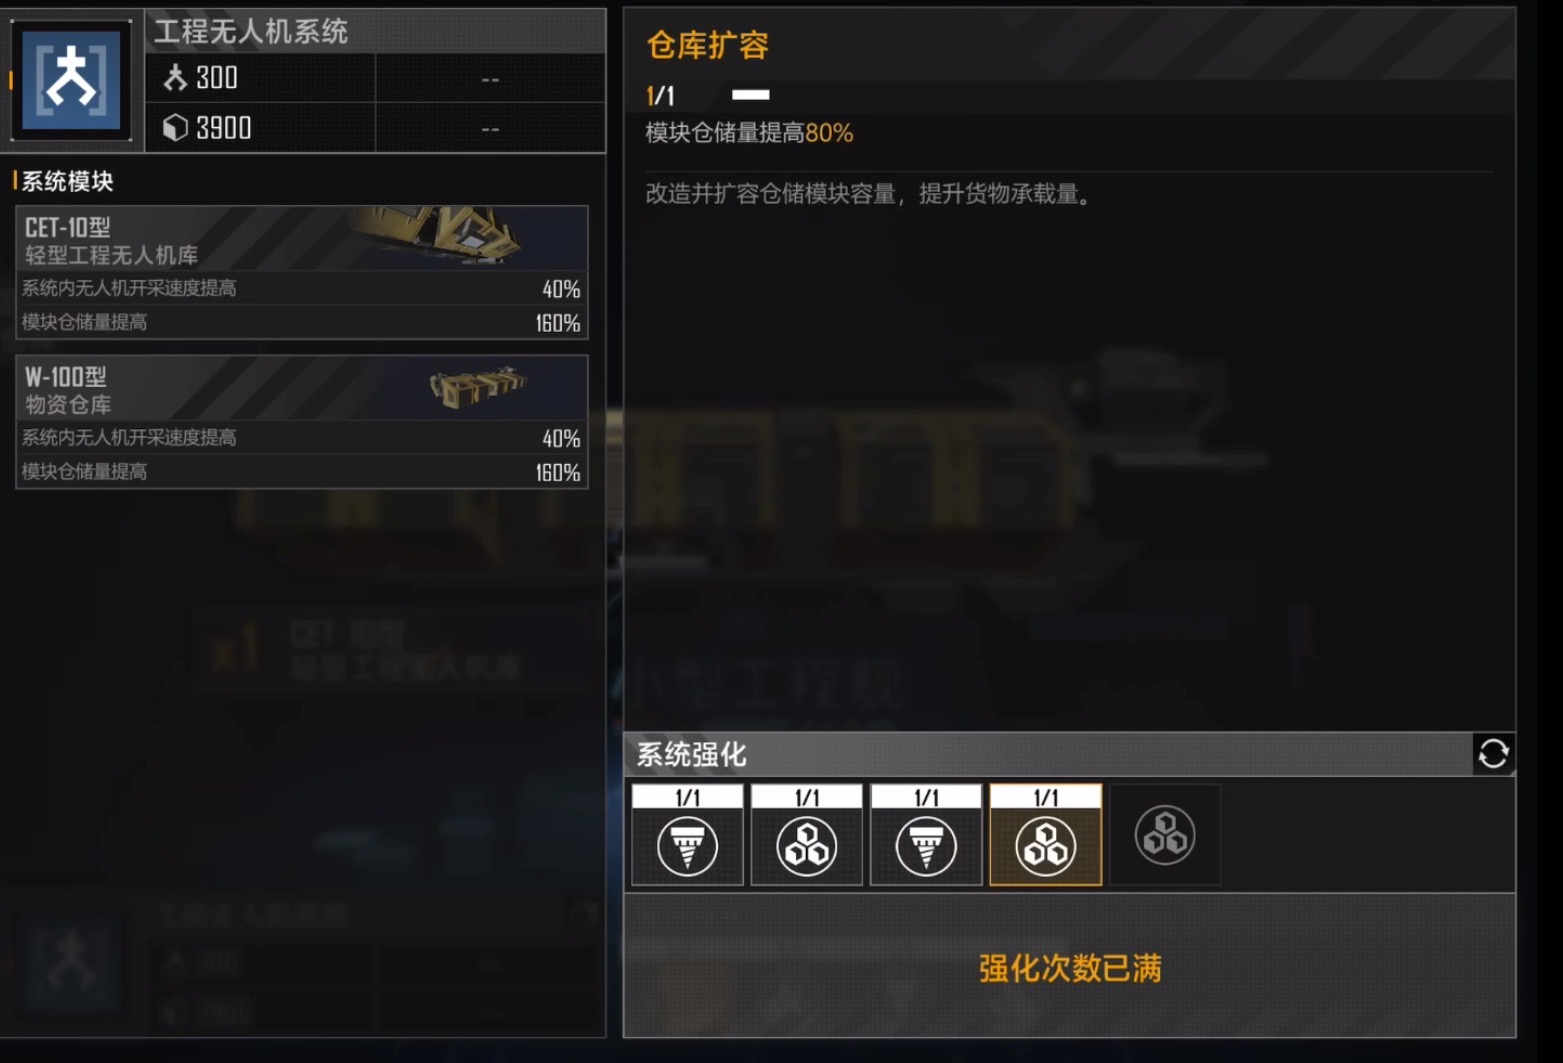Click the 强化次数已满 button

tap(1069, 967)
